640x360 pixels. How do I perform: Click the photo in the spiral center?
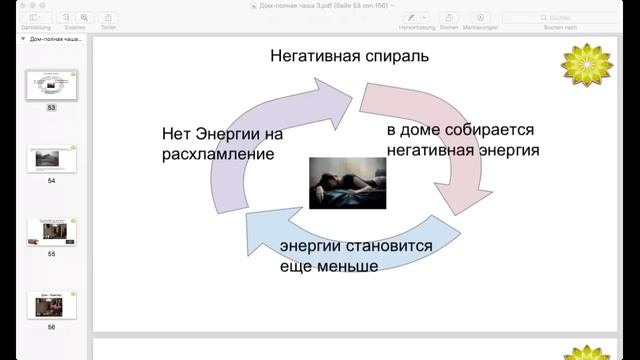347,183
